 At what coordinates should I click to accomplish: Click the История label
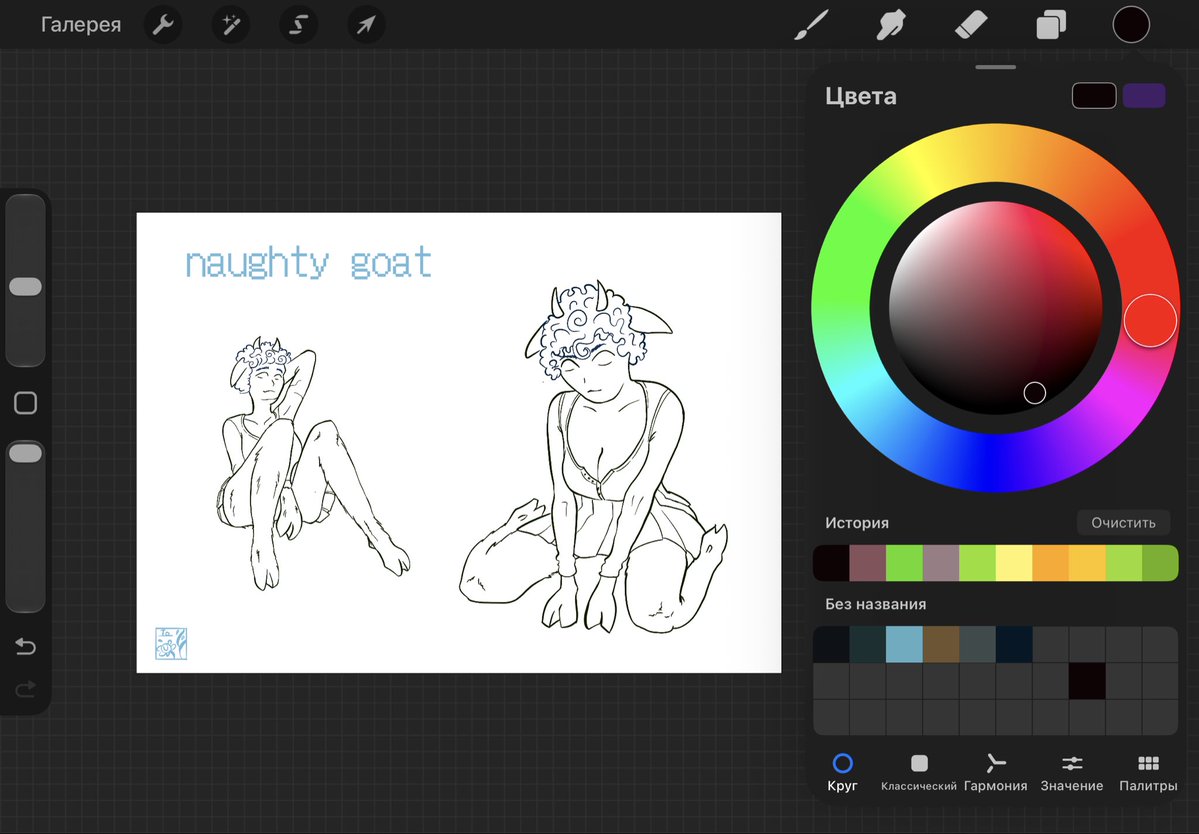856,523
